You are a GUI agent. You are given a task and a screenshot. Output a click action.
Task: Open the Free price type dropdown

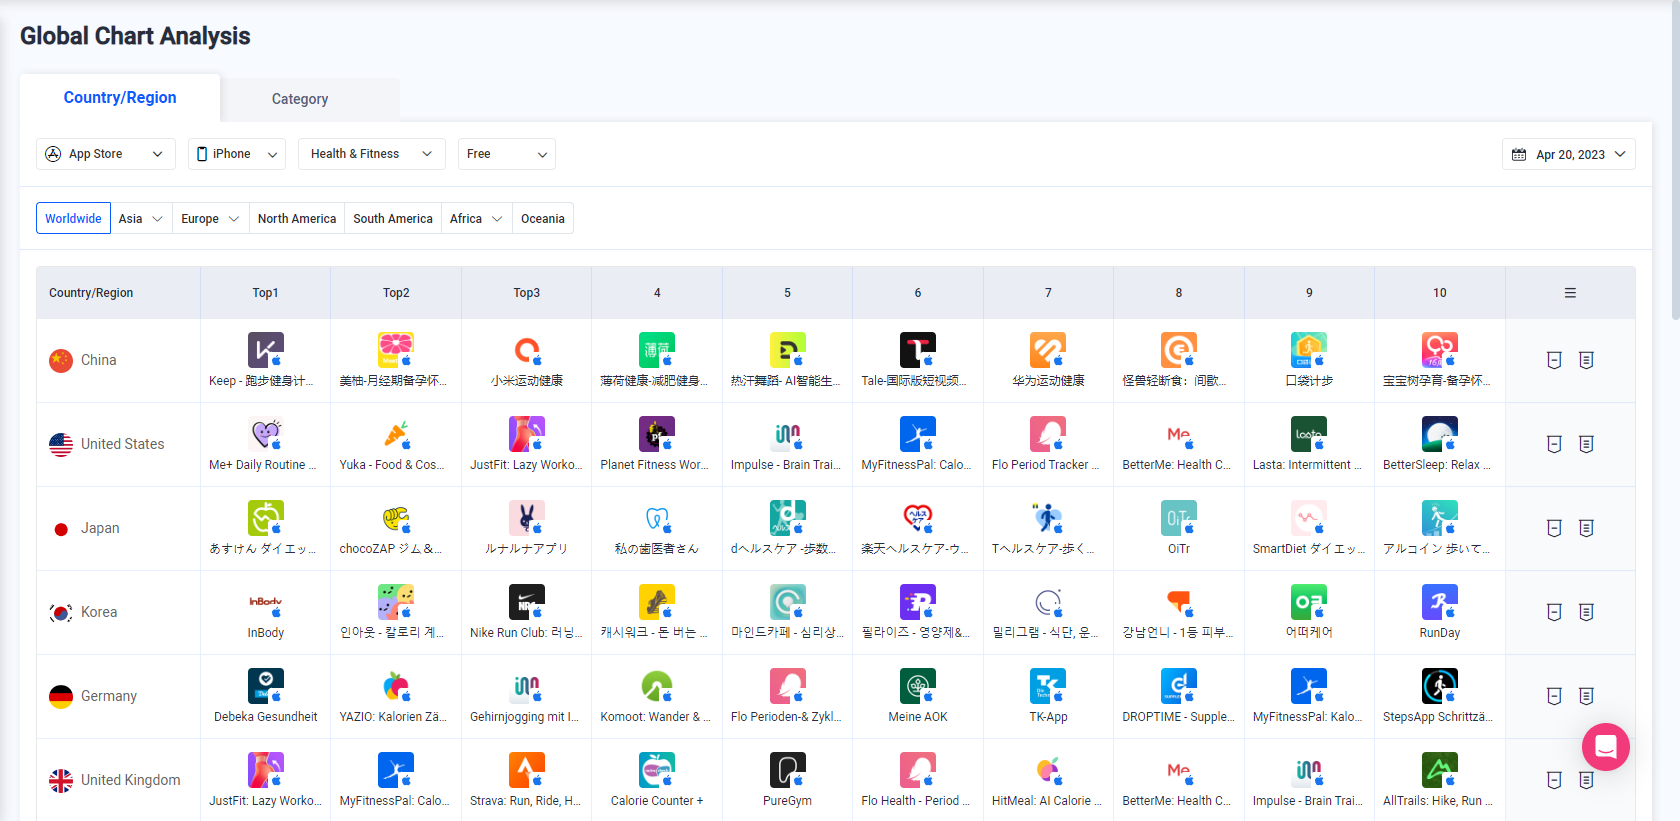point(507,154)
